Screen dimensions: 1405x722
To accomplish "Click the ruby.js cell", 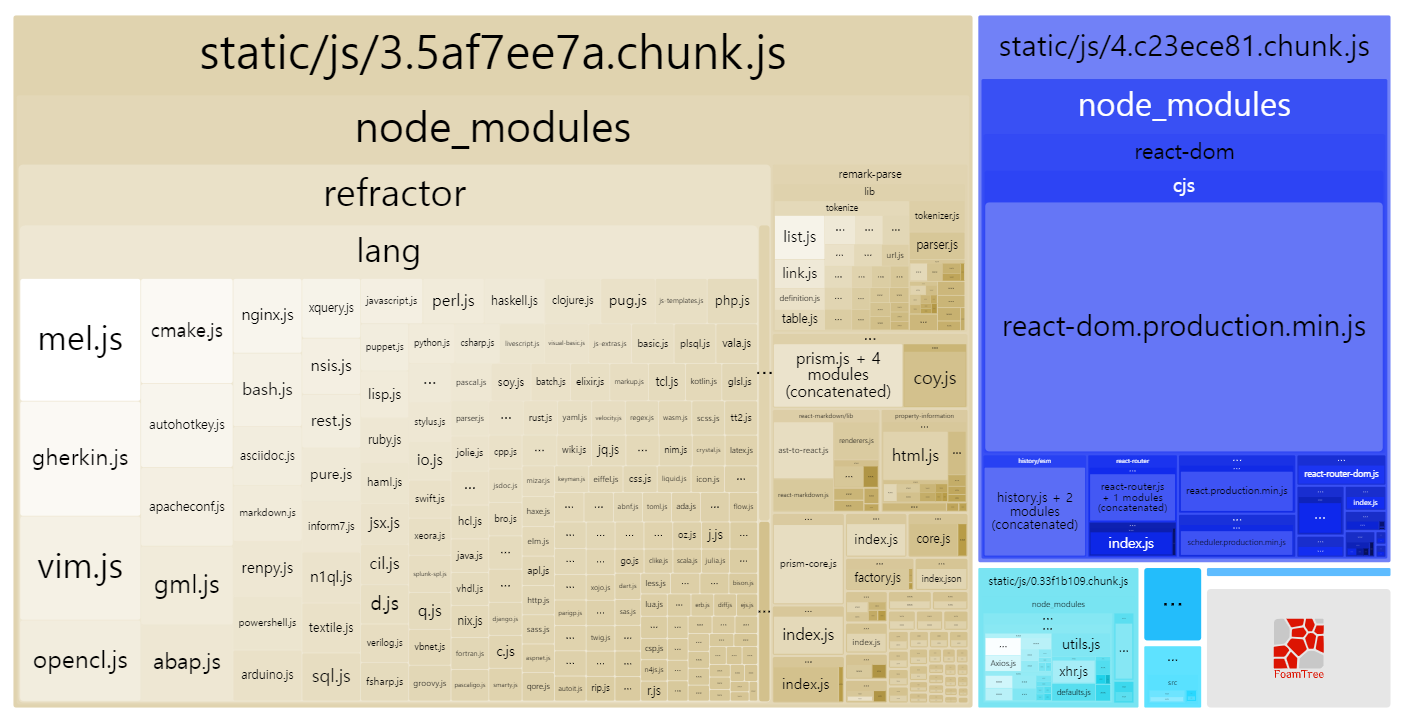I will click(x=384, y=439).
